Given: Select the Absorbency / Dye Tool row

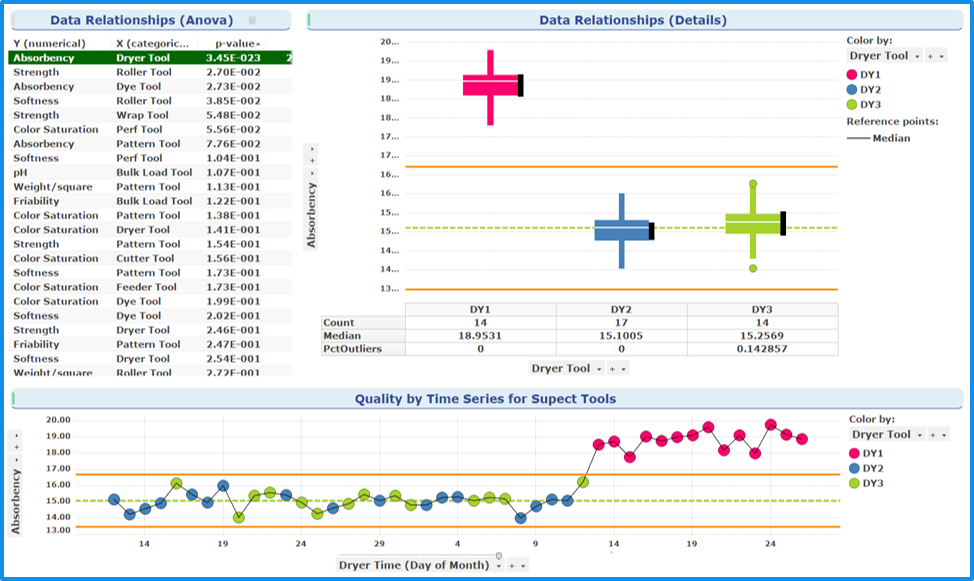Looking at the screenshot, I should 150,86.
